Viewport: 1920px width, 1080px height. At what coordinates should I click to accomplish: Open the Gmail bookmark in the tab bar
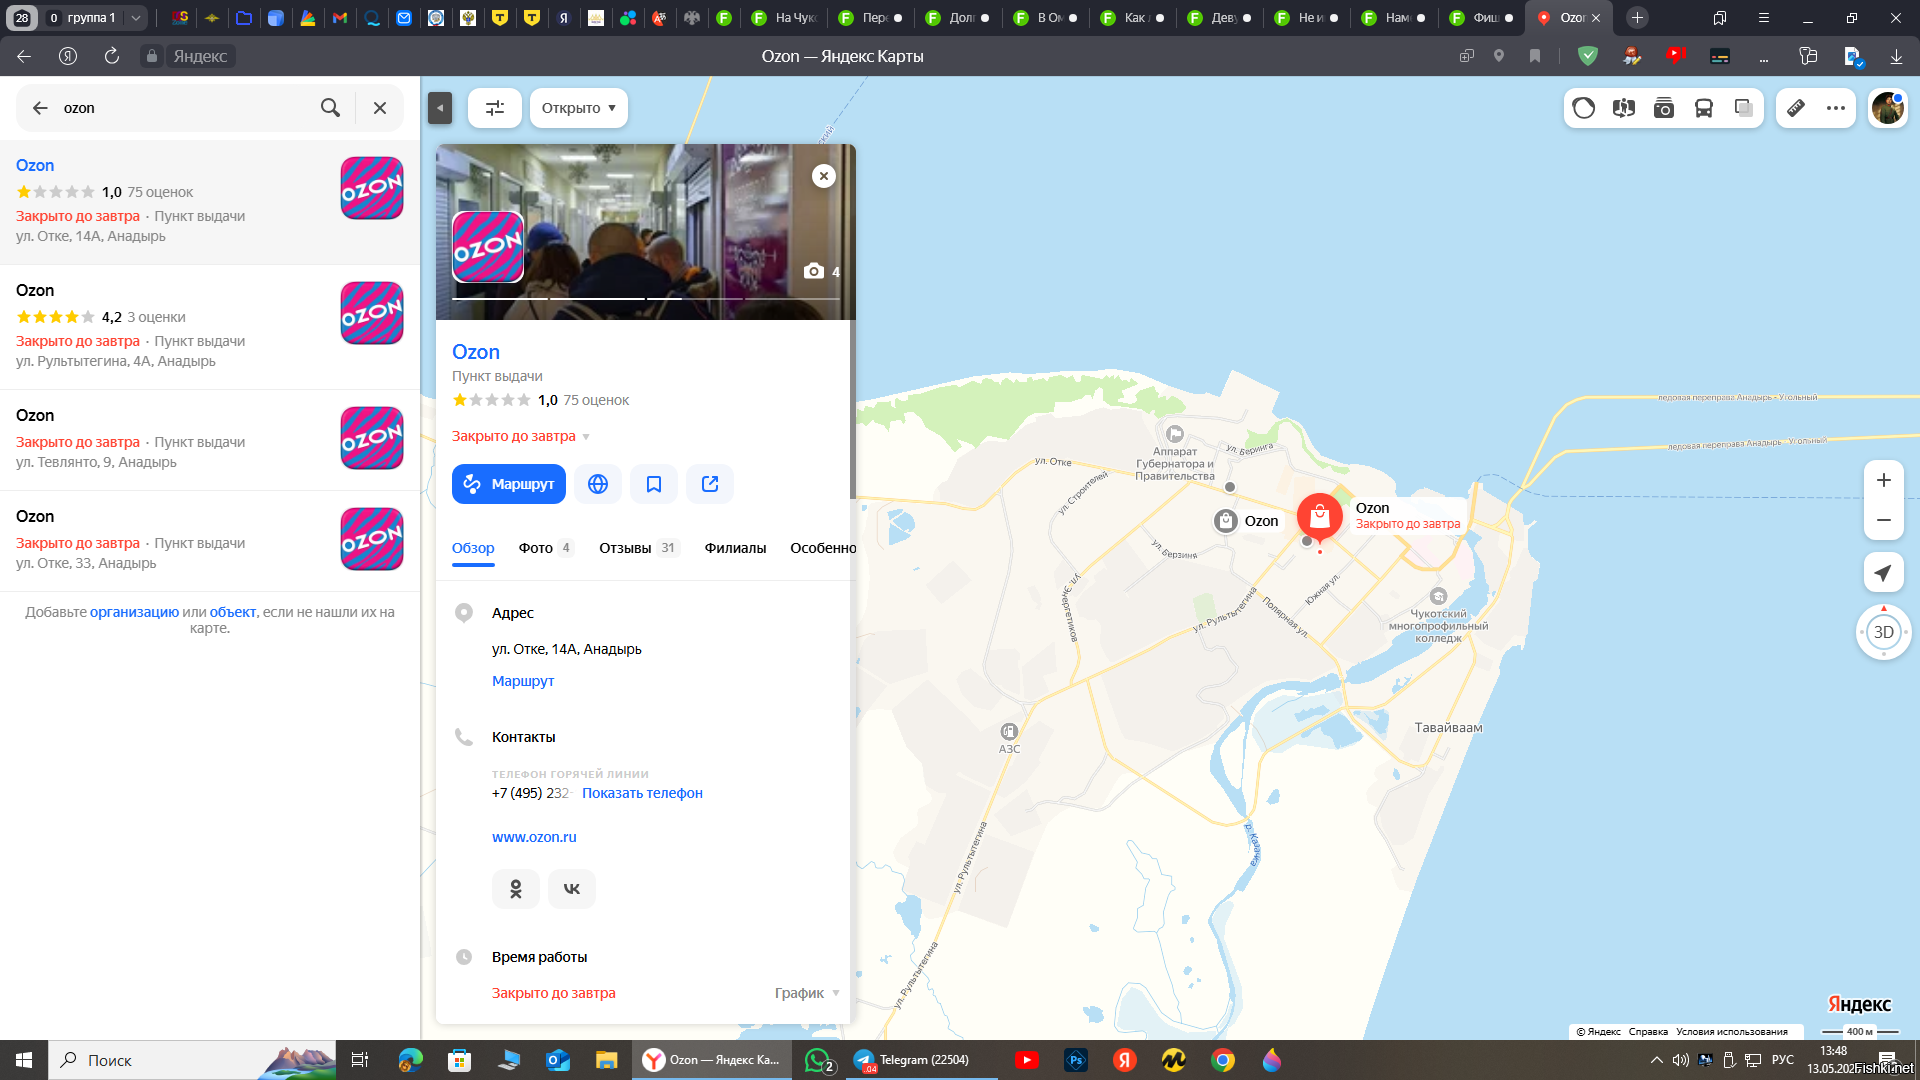click(x=340, y=18)
